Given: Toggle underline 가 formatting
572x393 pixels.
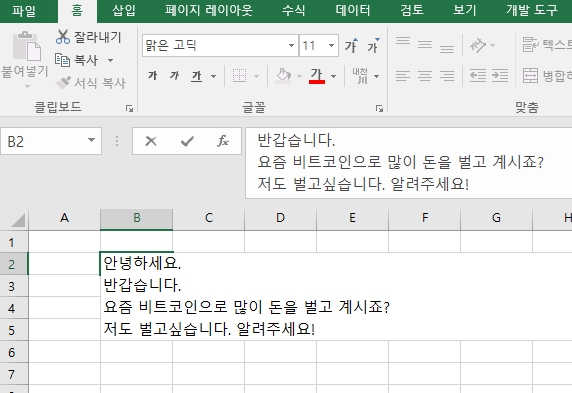Looking at the screenshot, I should pyautogui.click(x=197, y=76).
